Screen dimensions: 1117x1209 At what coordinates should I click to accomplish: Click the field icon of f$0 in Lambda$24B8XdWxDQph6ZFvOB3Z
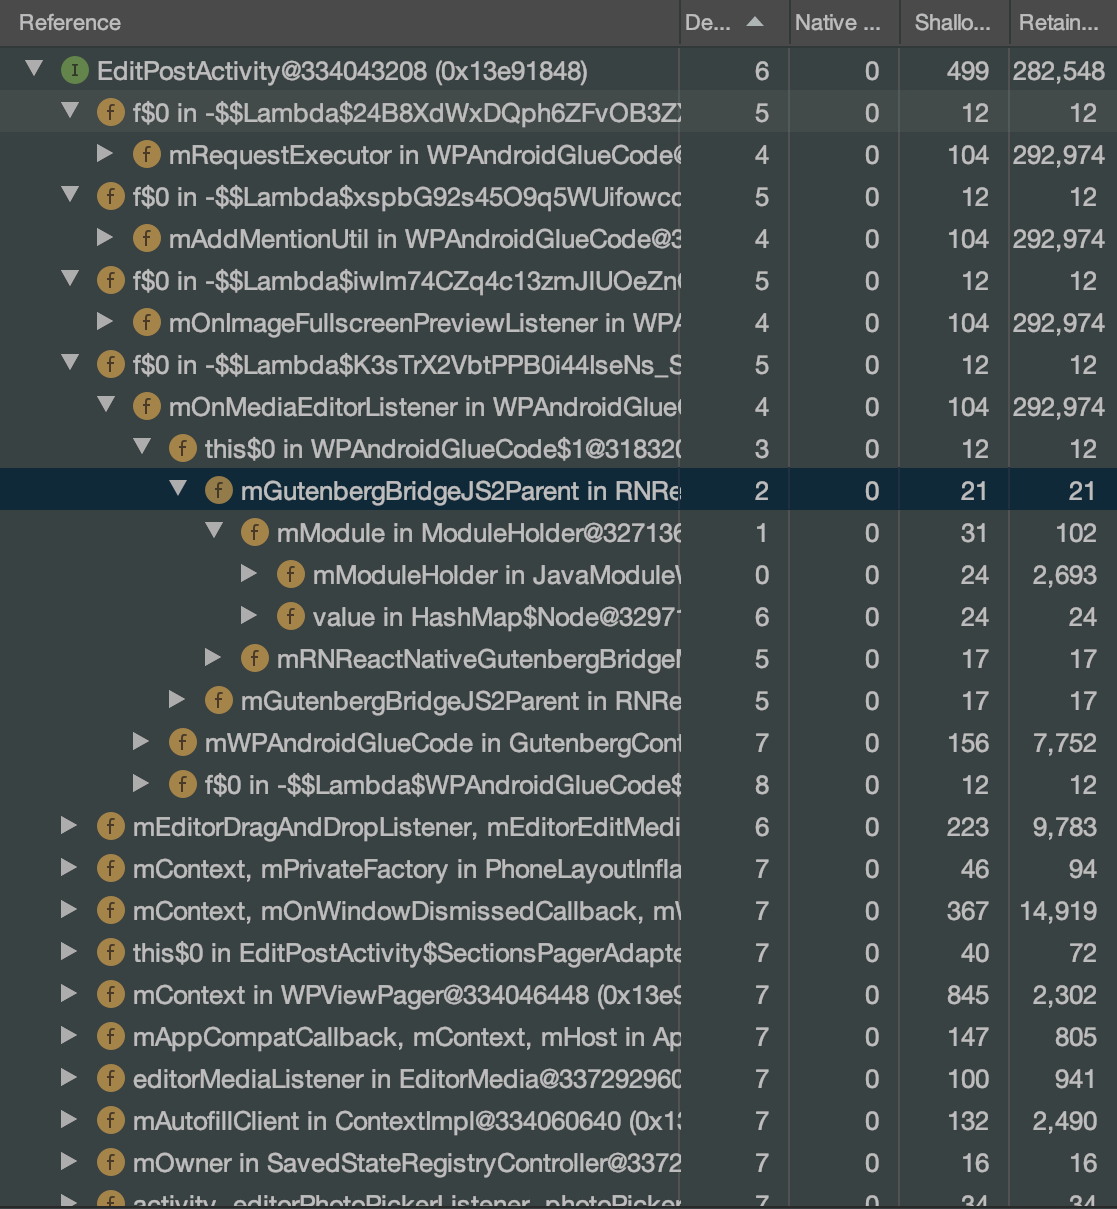coord(110,112)
